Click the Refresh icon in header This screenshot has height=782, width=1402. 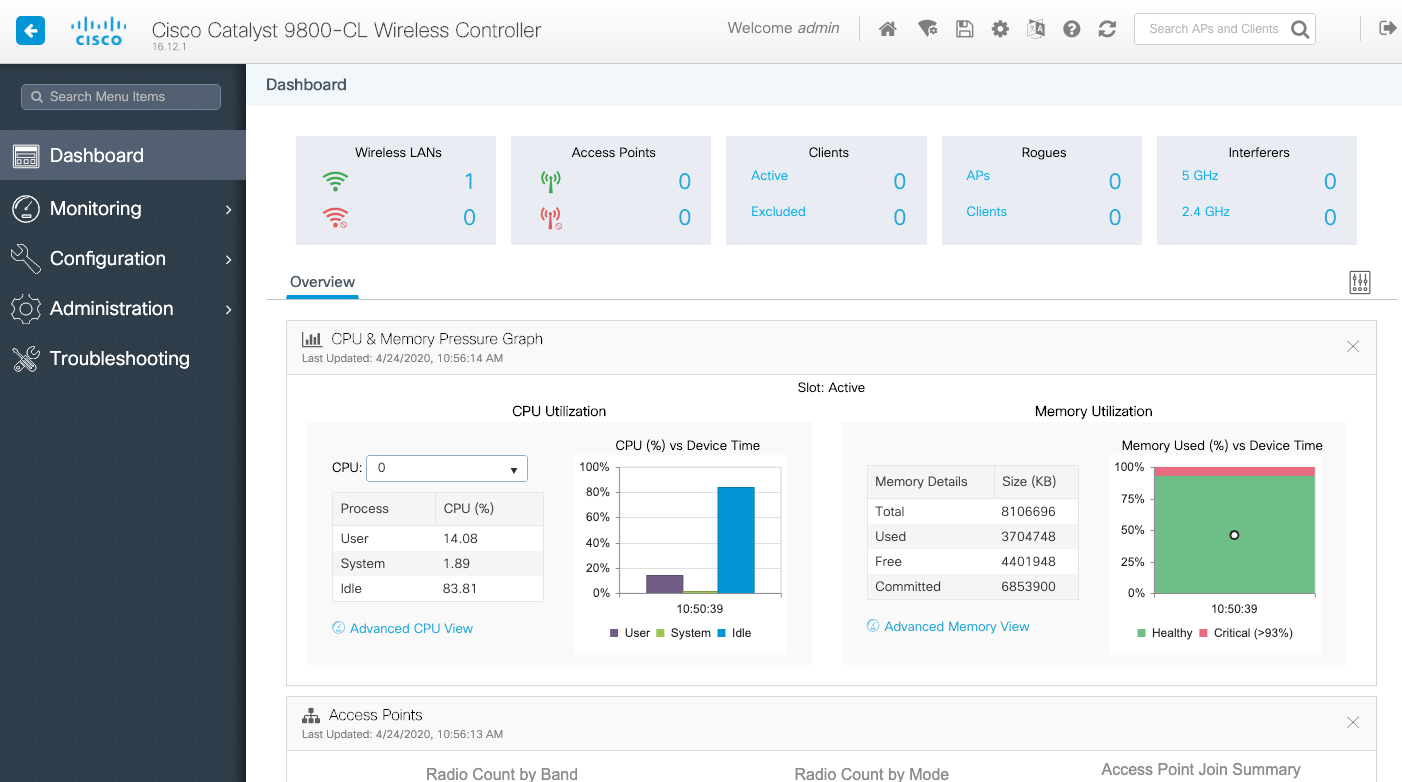pos(1107,29)
